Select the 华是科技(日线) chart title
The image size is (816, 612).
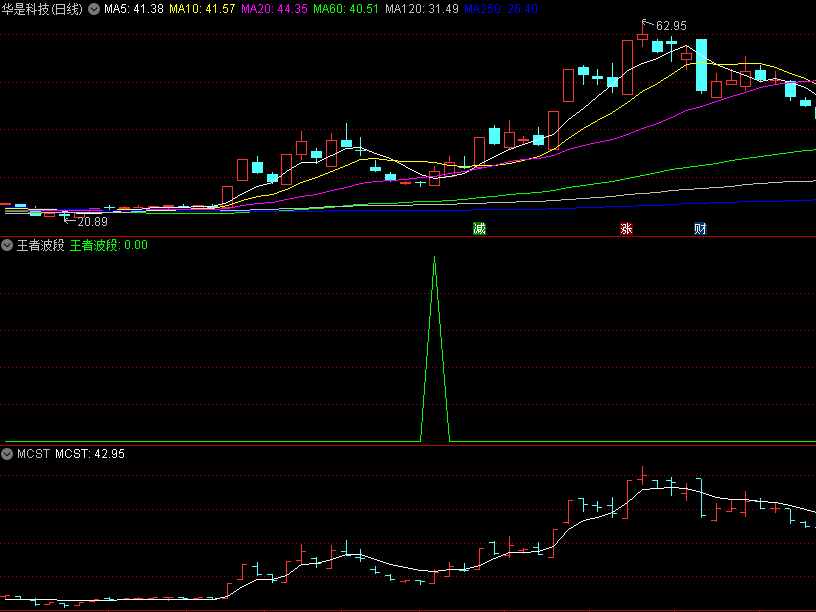click(x=42, y=9)
